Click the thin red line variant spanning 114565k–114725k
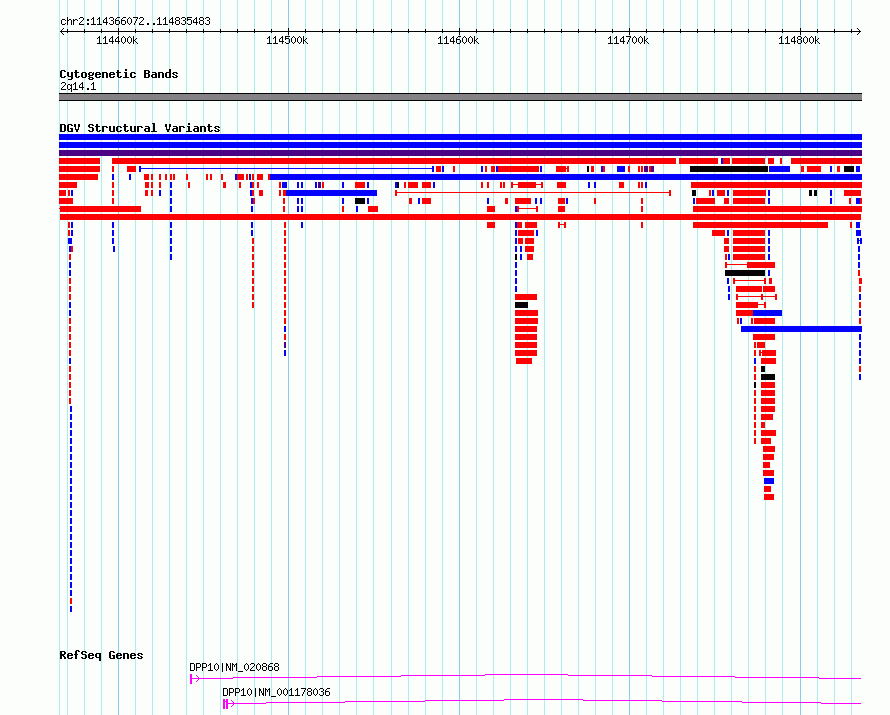The width and height of the screenshot is (890, 715). 533,193
